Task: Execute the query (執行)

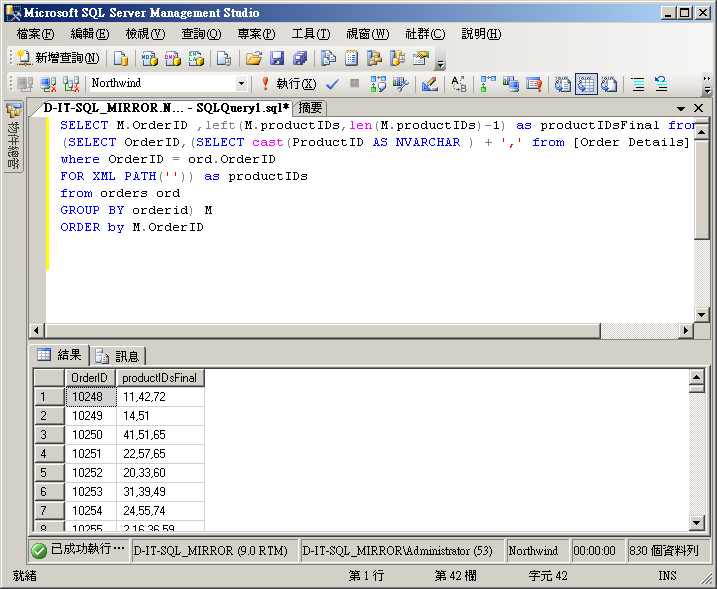Action: tap(288, 84)
